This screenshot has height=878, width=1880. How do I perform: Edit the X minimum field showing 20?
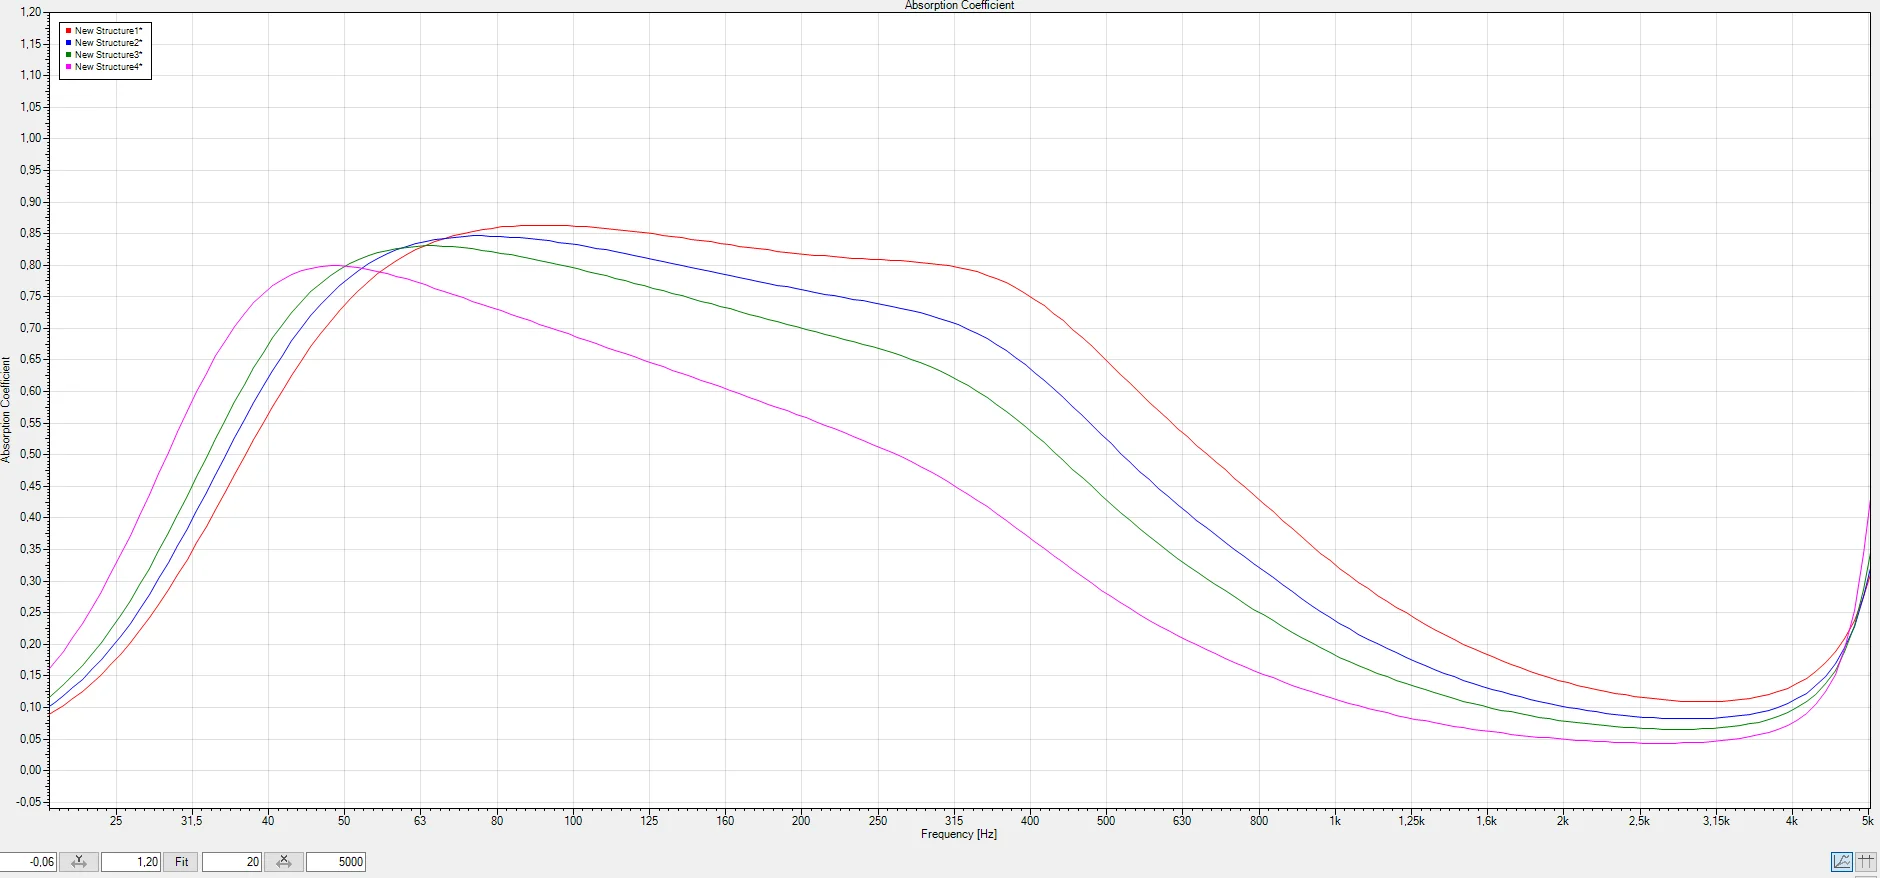click(232, 861)
